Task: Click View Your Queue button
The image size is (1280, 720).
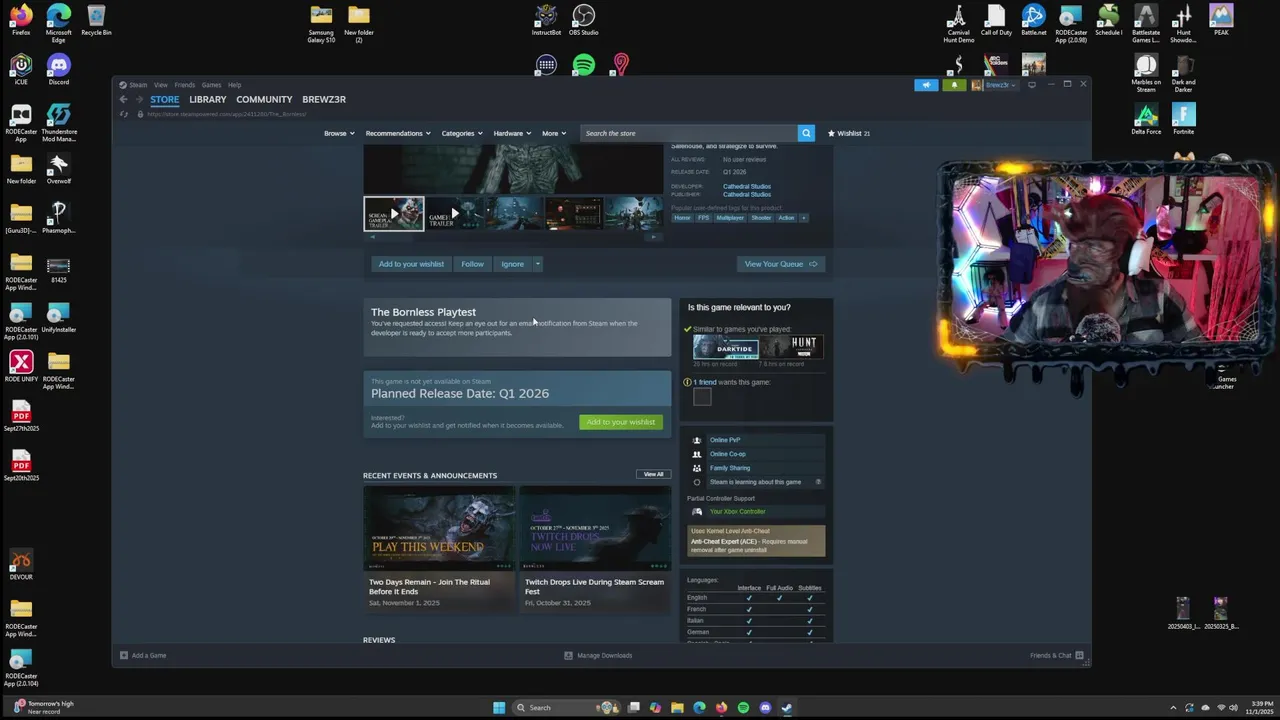Action: [781, 264]
